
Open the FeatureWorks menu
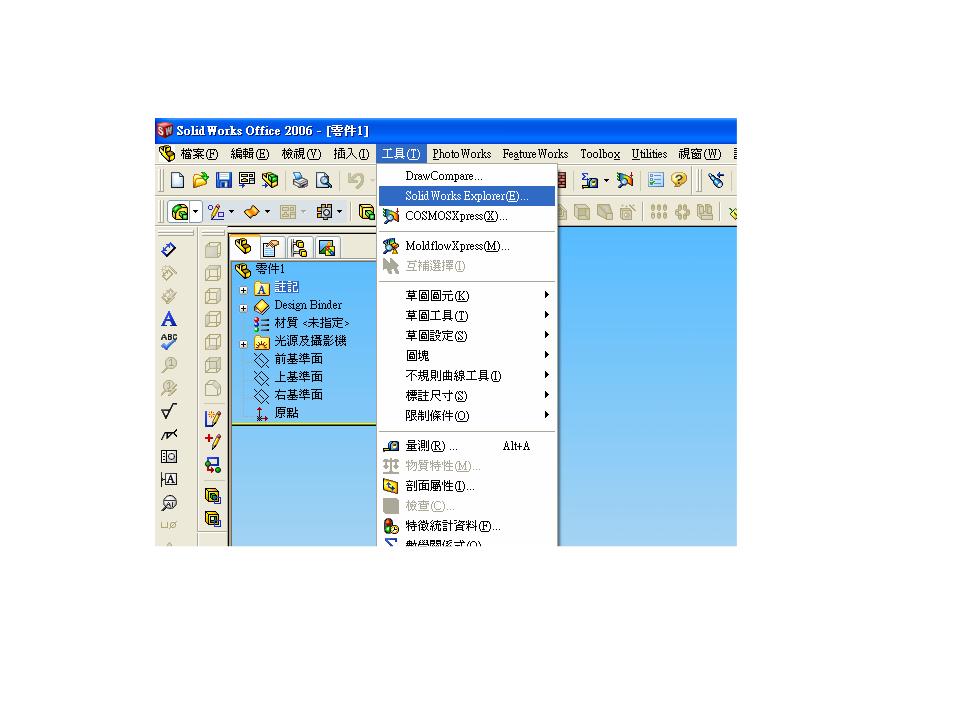point(535,154)
